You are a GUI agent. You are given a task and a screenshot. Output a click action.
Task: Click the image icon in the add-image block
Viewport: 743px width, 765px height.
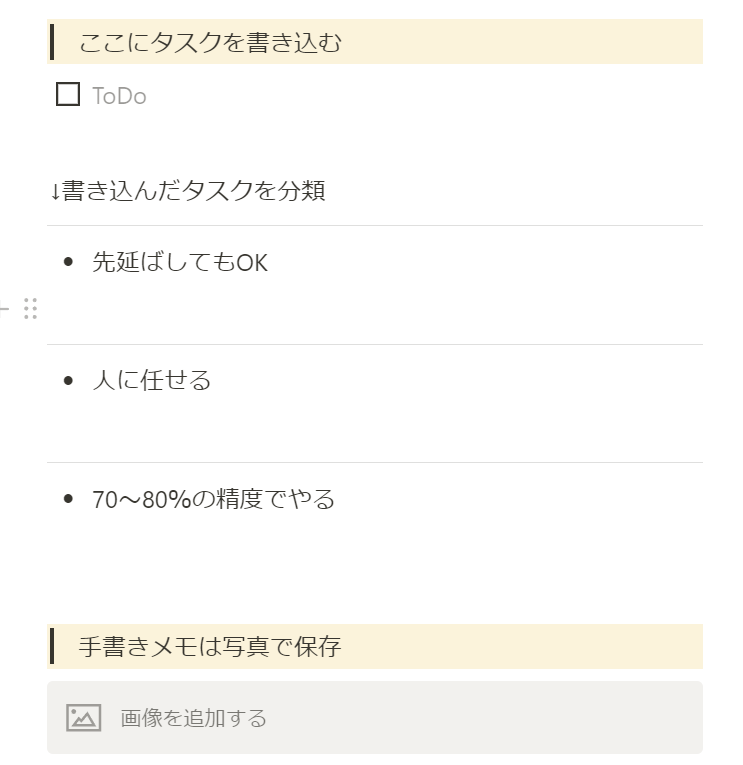(83, 718)
